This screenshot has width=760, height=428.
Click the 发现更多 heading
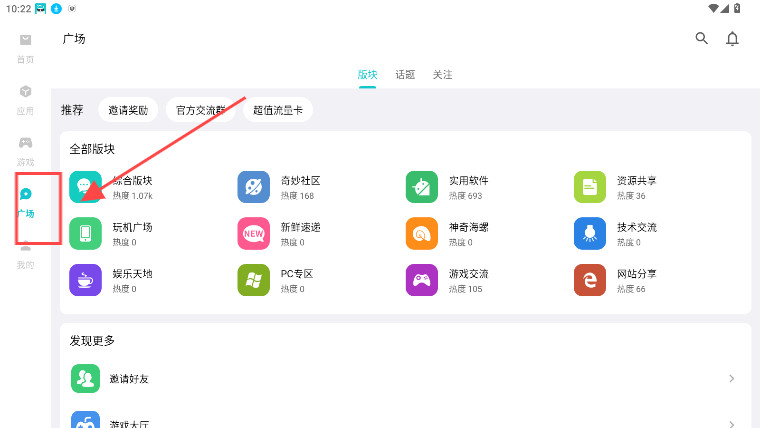(x=92, y=341)
